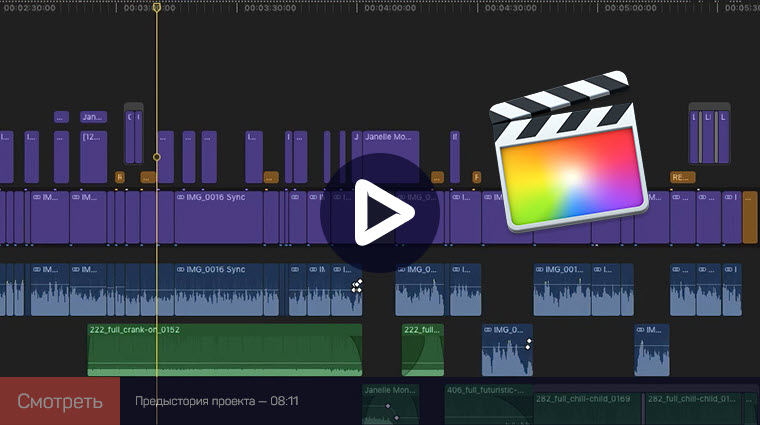
Task: Select the purple Janelle Mo... title clip
Action: point(391,157)
